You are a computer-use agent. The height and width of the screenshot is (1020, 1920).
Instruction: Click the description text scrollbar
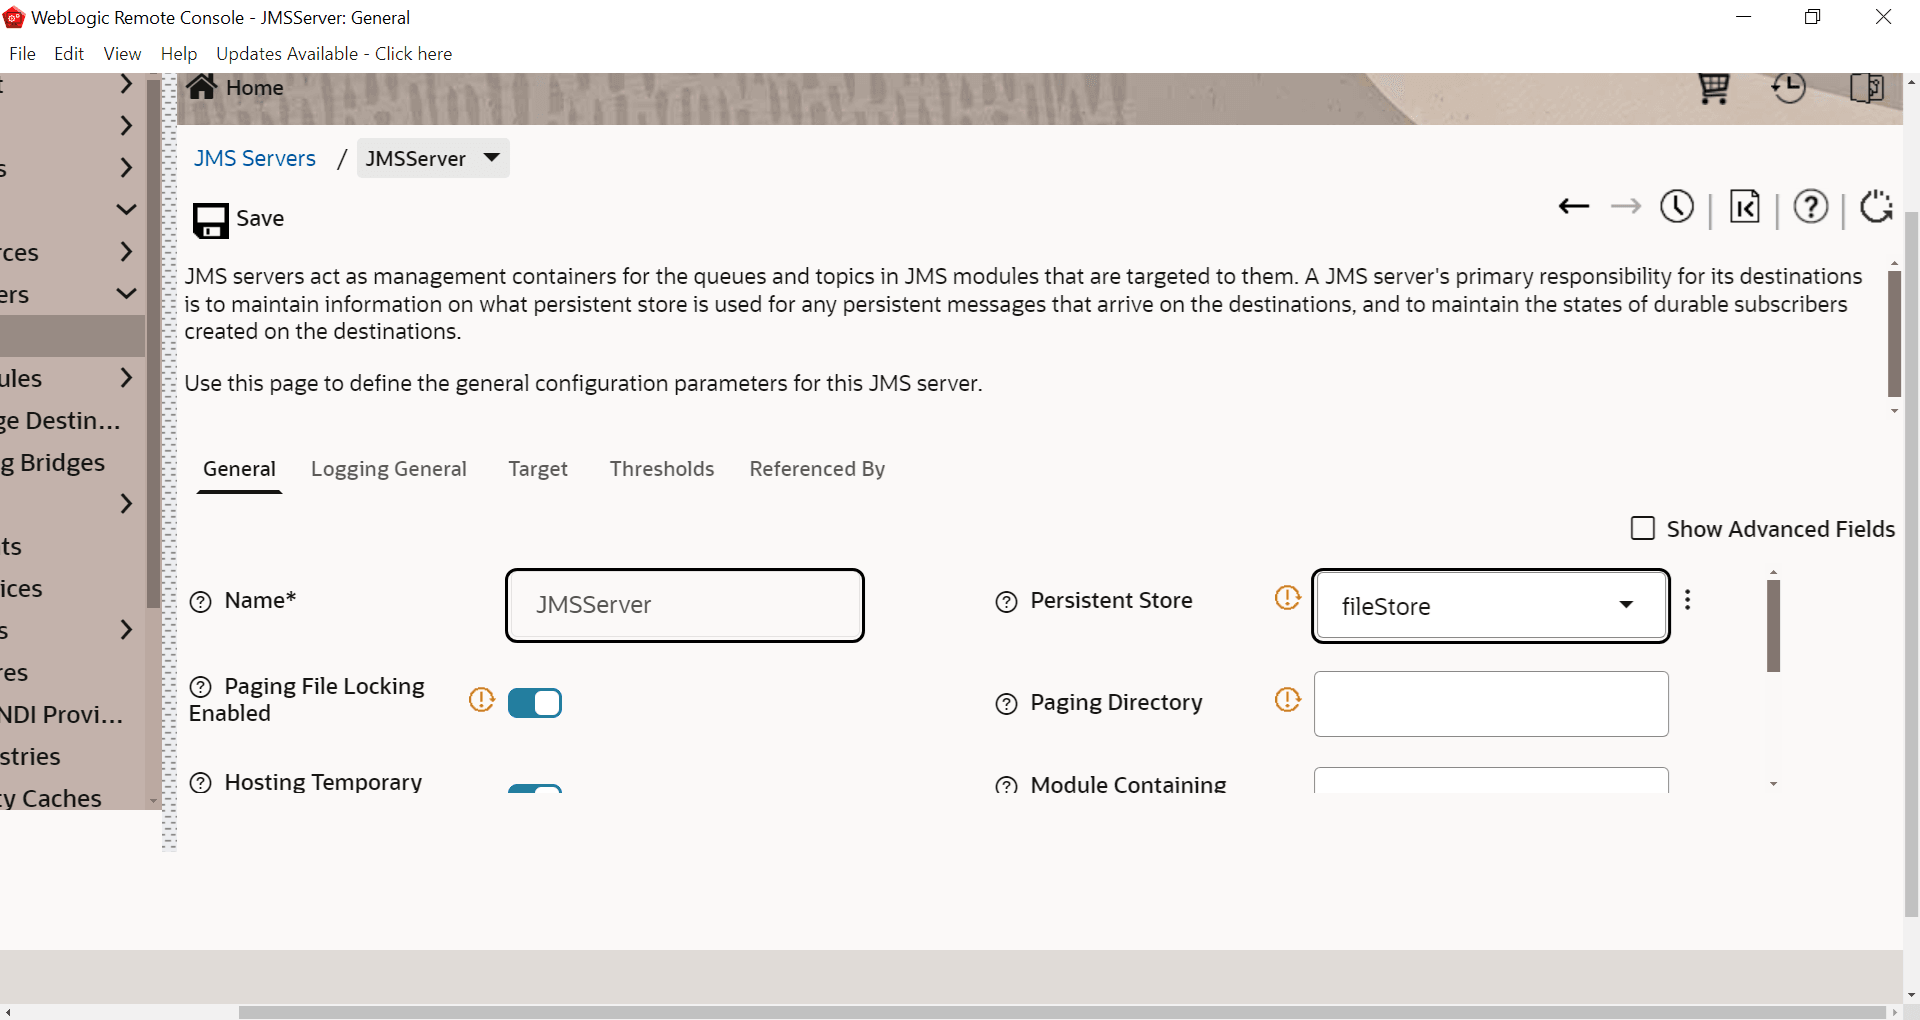[x=1894, y=334]
